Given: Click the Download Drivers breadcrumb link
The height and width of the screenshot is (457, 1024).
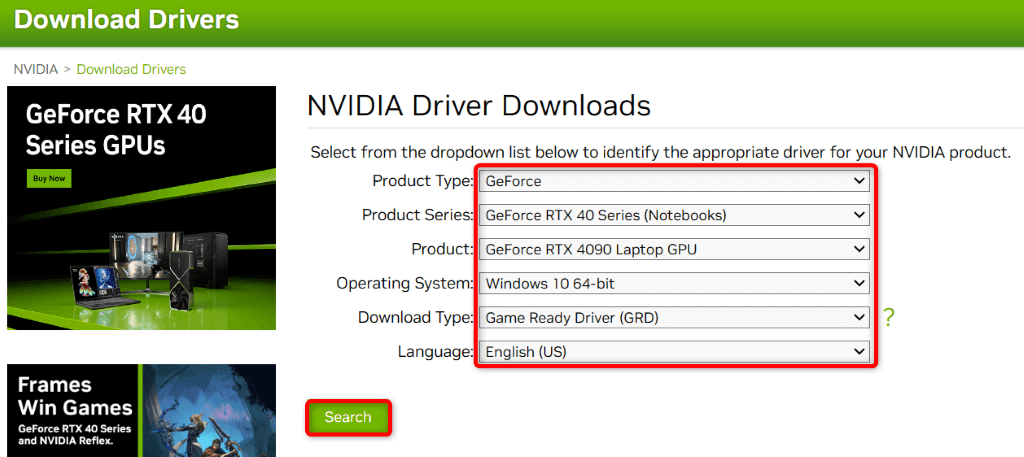Looking at the screenshot, I should pos(131,69).
